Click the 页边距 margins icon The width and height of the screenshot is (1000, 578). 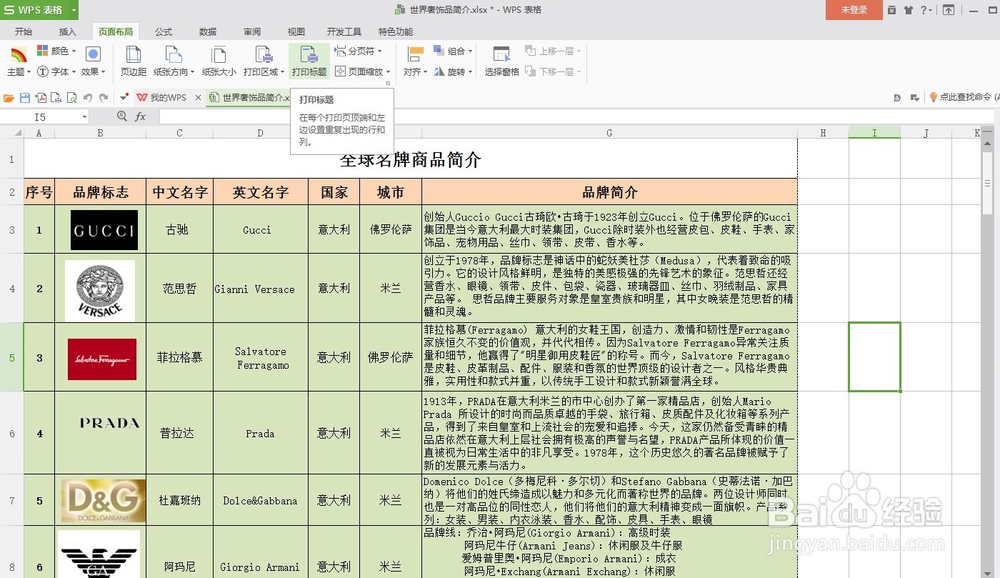133,56
